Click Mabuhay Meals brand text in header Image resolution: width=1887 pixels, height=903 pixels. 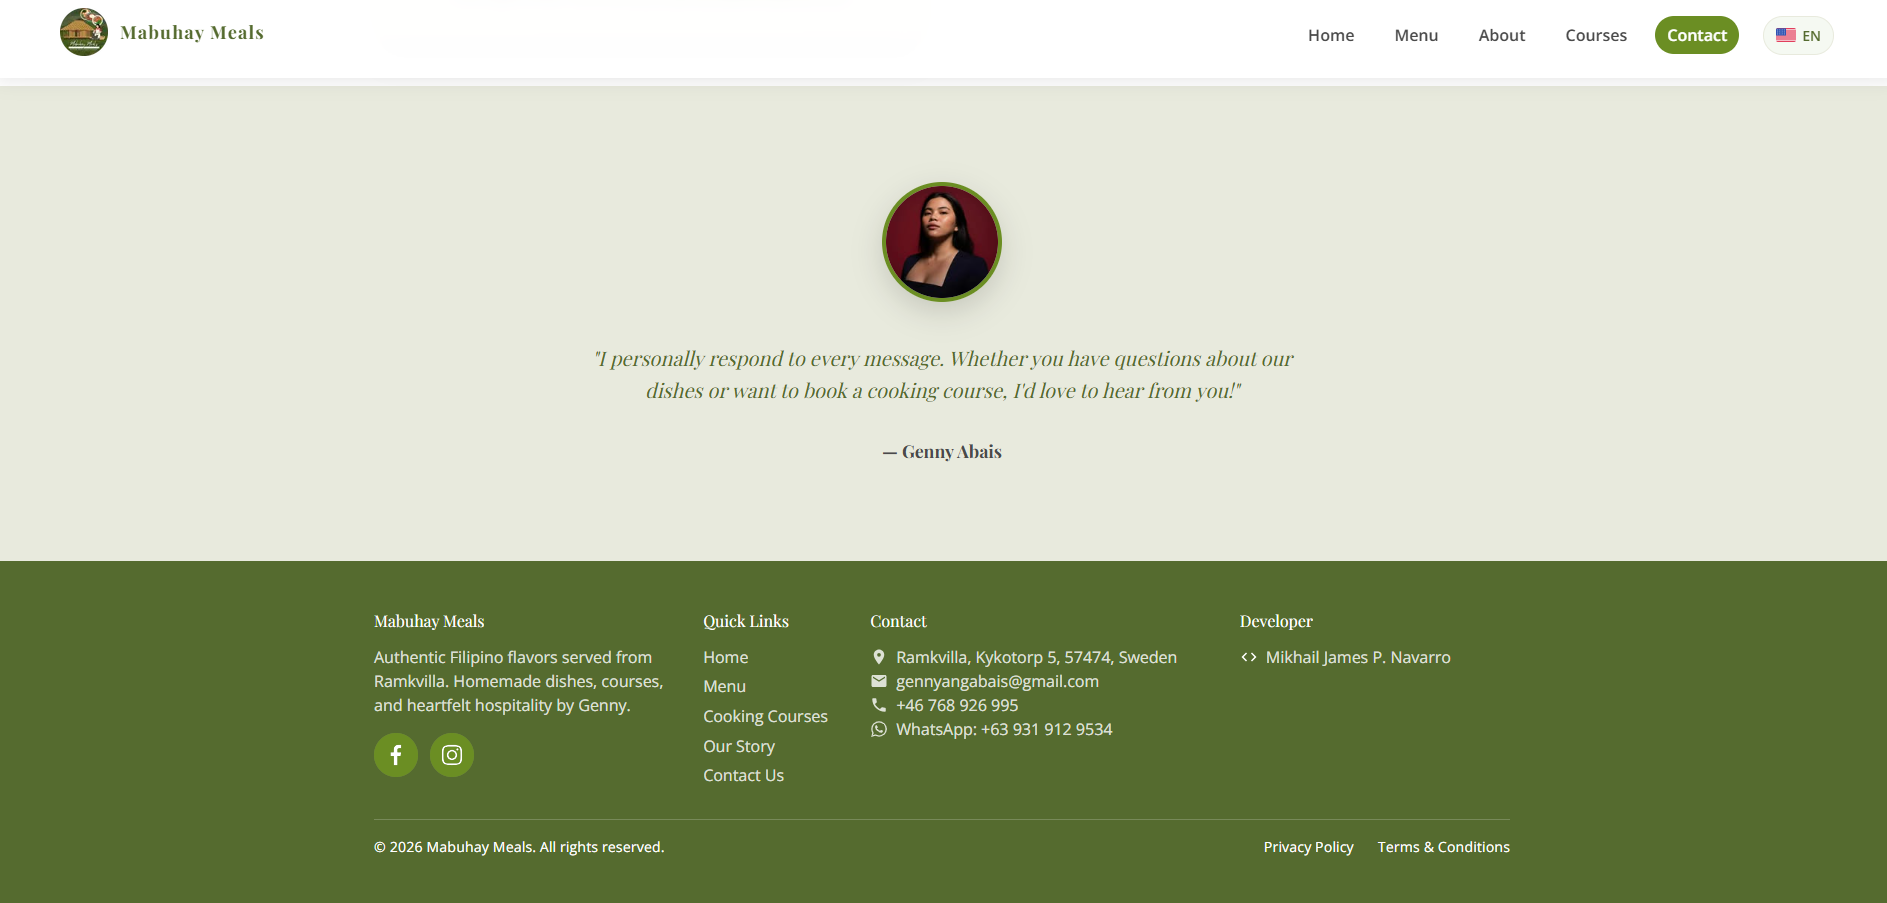pos(192,32)
